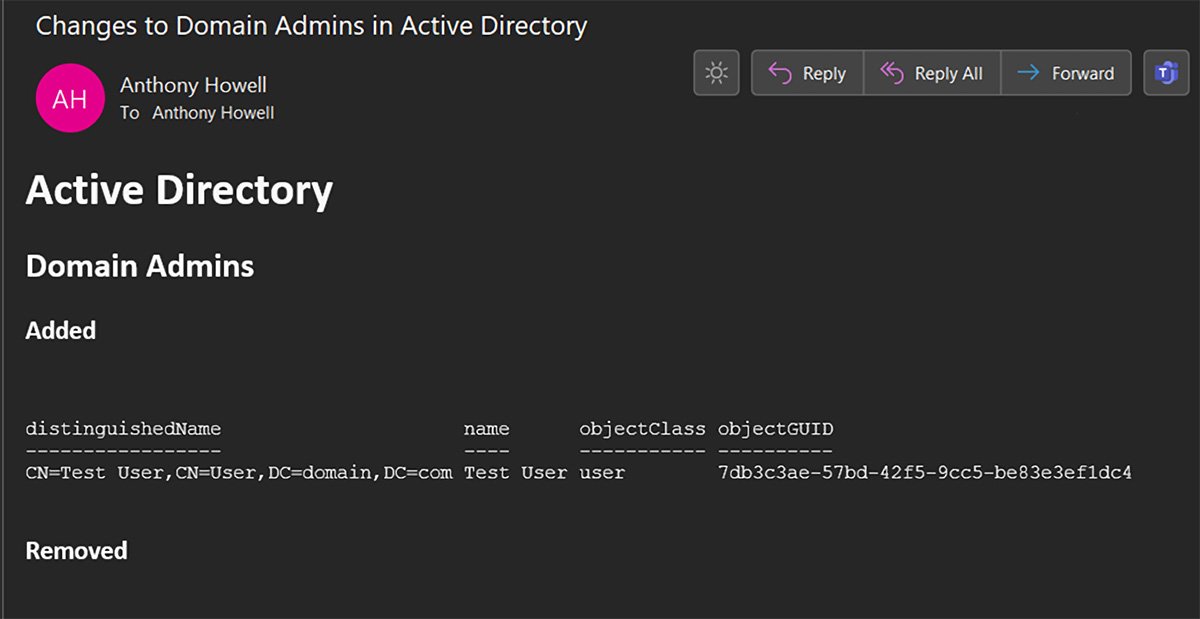Viewport: 1200px width, 619px height.
Task: Click the brightness icon left of Reply
Action: [x=716, y=72]
